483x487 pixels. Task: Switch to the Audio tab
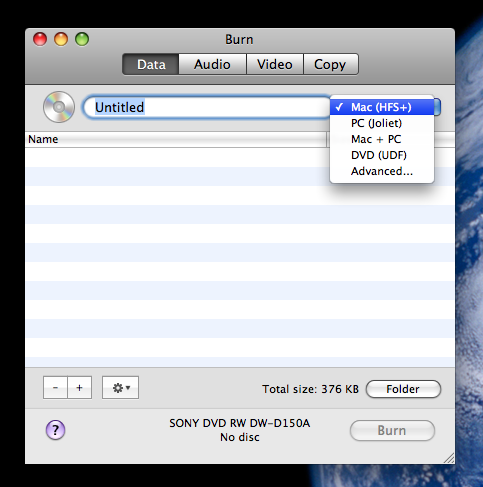pyautogui.click(x=212, y=64)
